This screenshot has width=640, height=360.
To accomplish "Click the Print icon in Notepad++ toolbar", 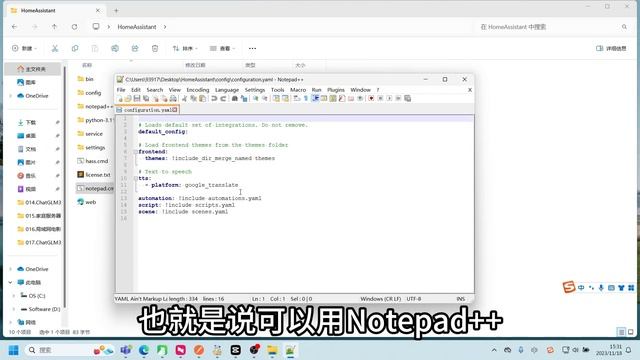I will point(173,98).
